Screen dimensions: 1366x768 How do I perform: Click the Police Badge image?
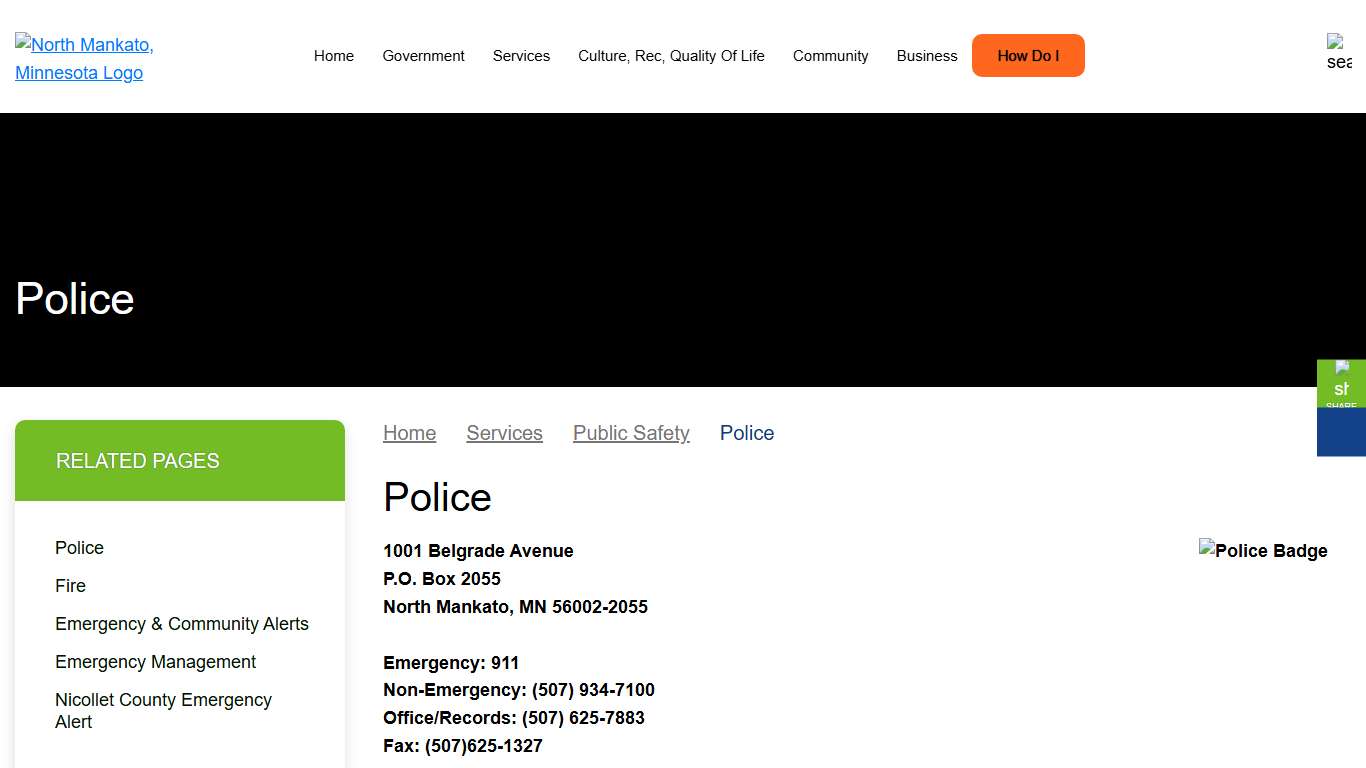pos(1262,551)
